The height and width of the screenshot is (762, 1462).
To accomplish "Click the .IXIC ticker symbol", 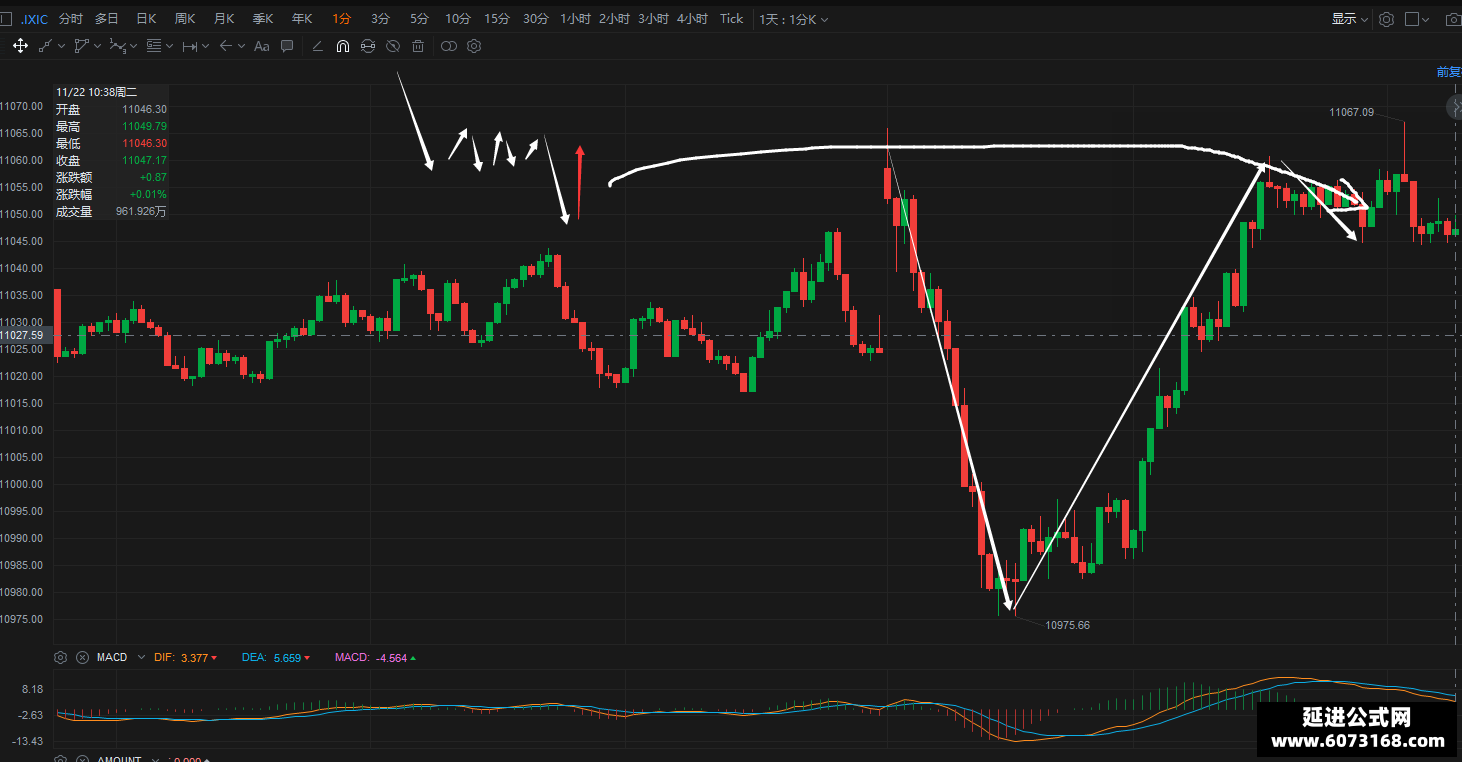I will pos(34,19).
